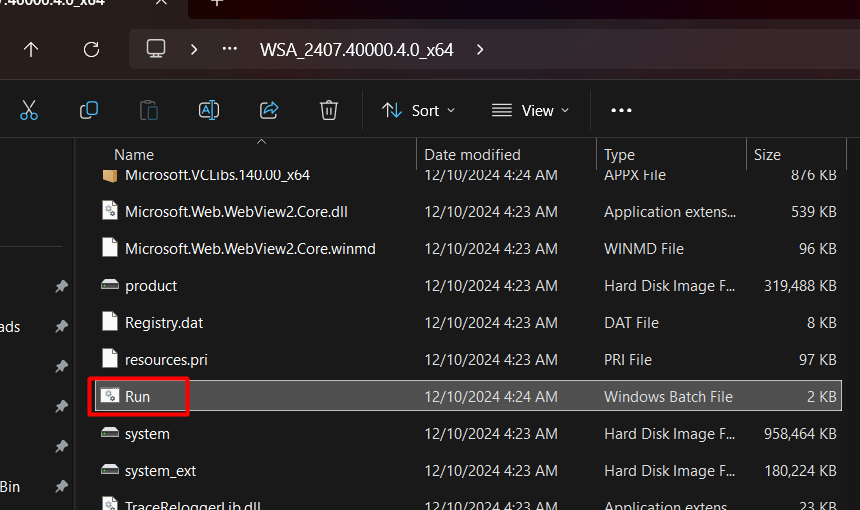Screen dimensions: 860x510
Task: Click the 958,464 KB size cell
Action: (800, 434)
